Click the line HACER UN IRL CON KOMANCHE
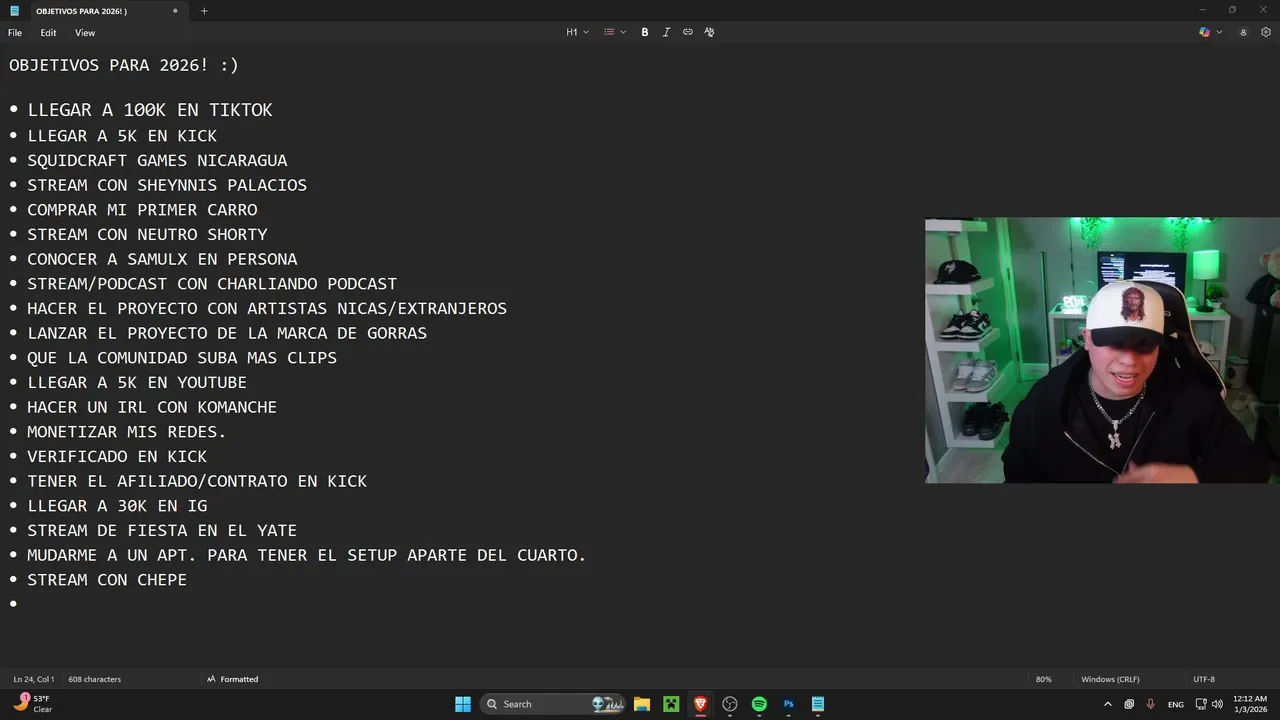Screen dimensions: 1280x720 [152, 407]
